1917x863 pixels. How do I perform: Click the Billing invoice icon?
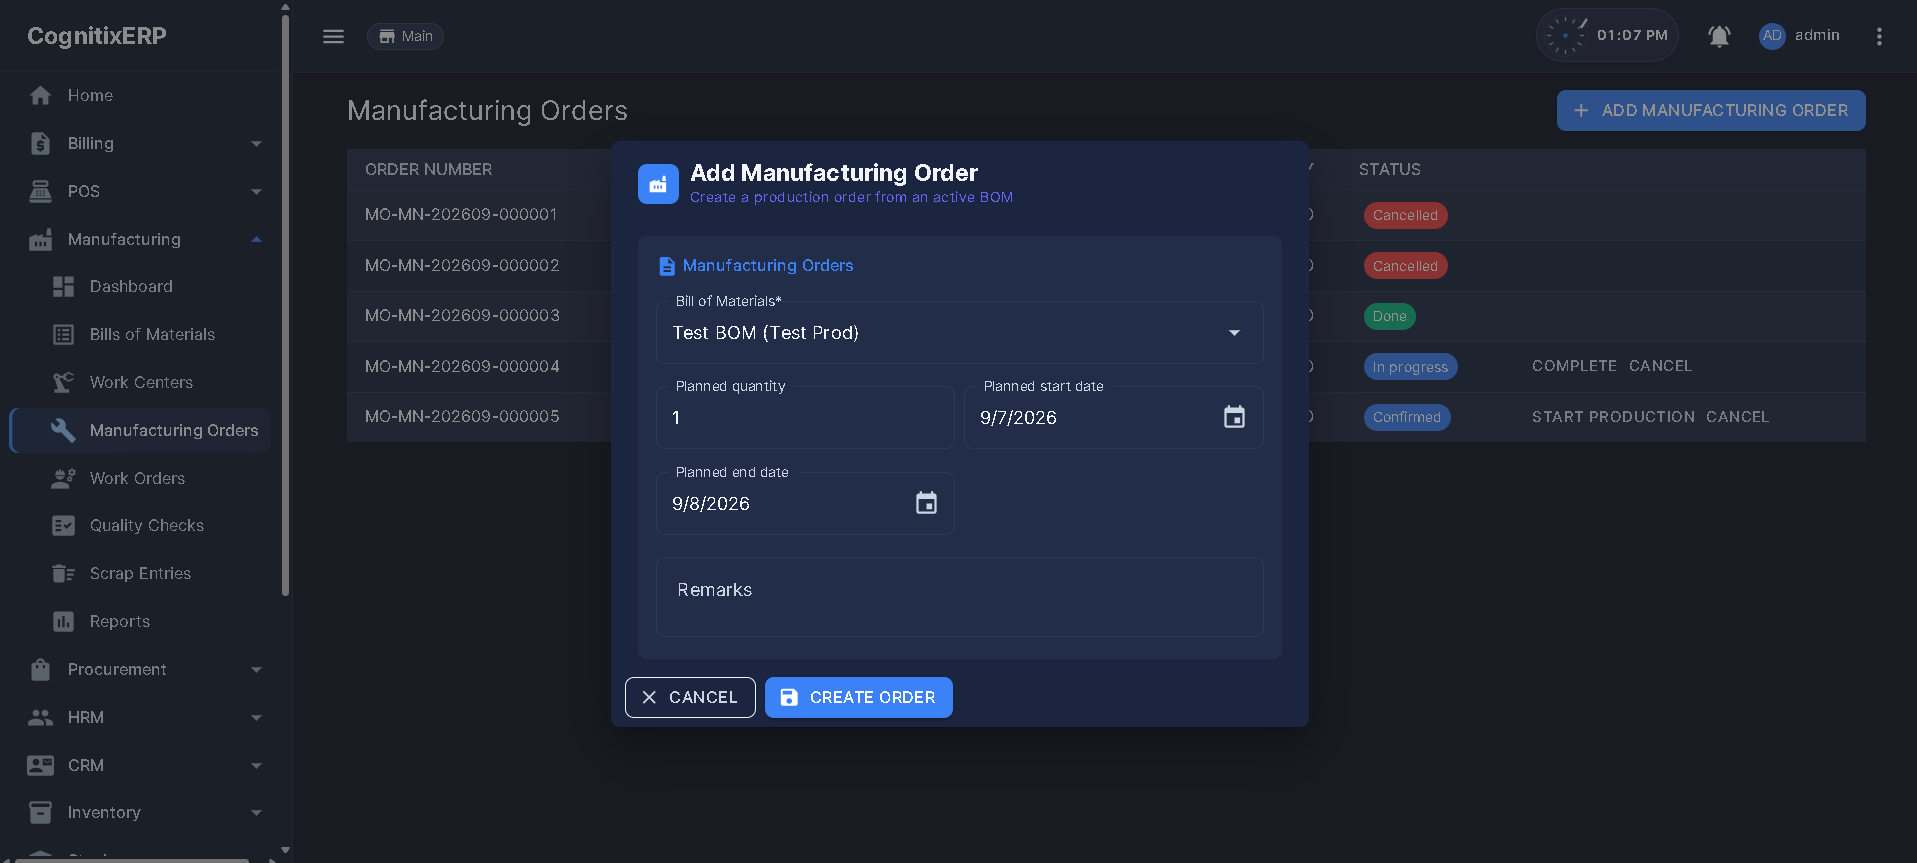40,143
